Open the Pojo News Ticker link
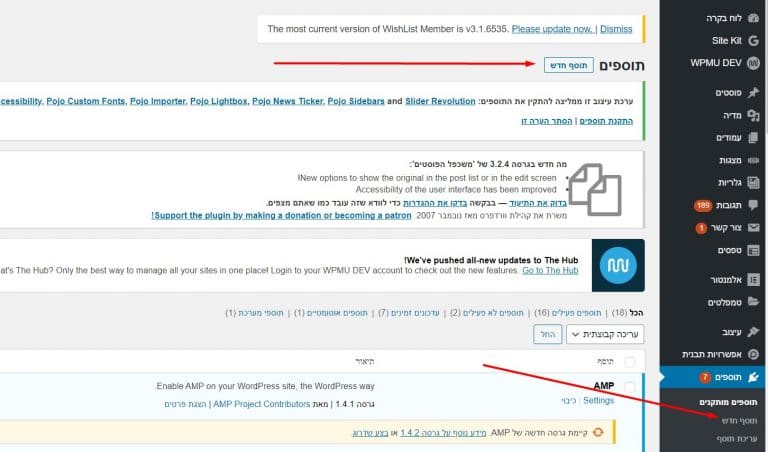 287,101
